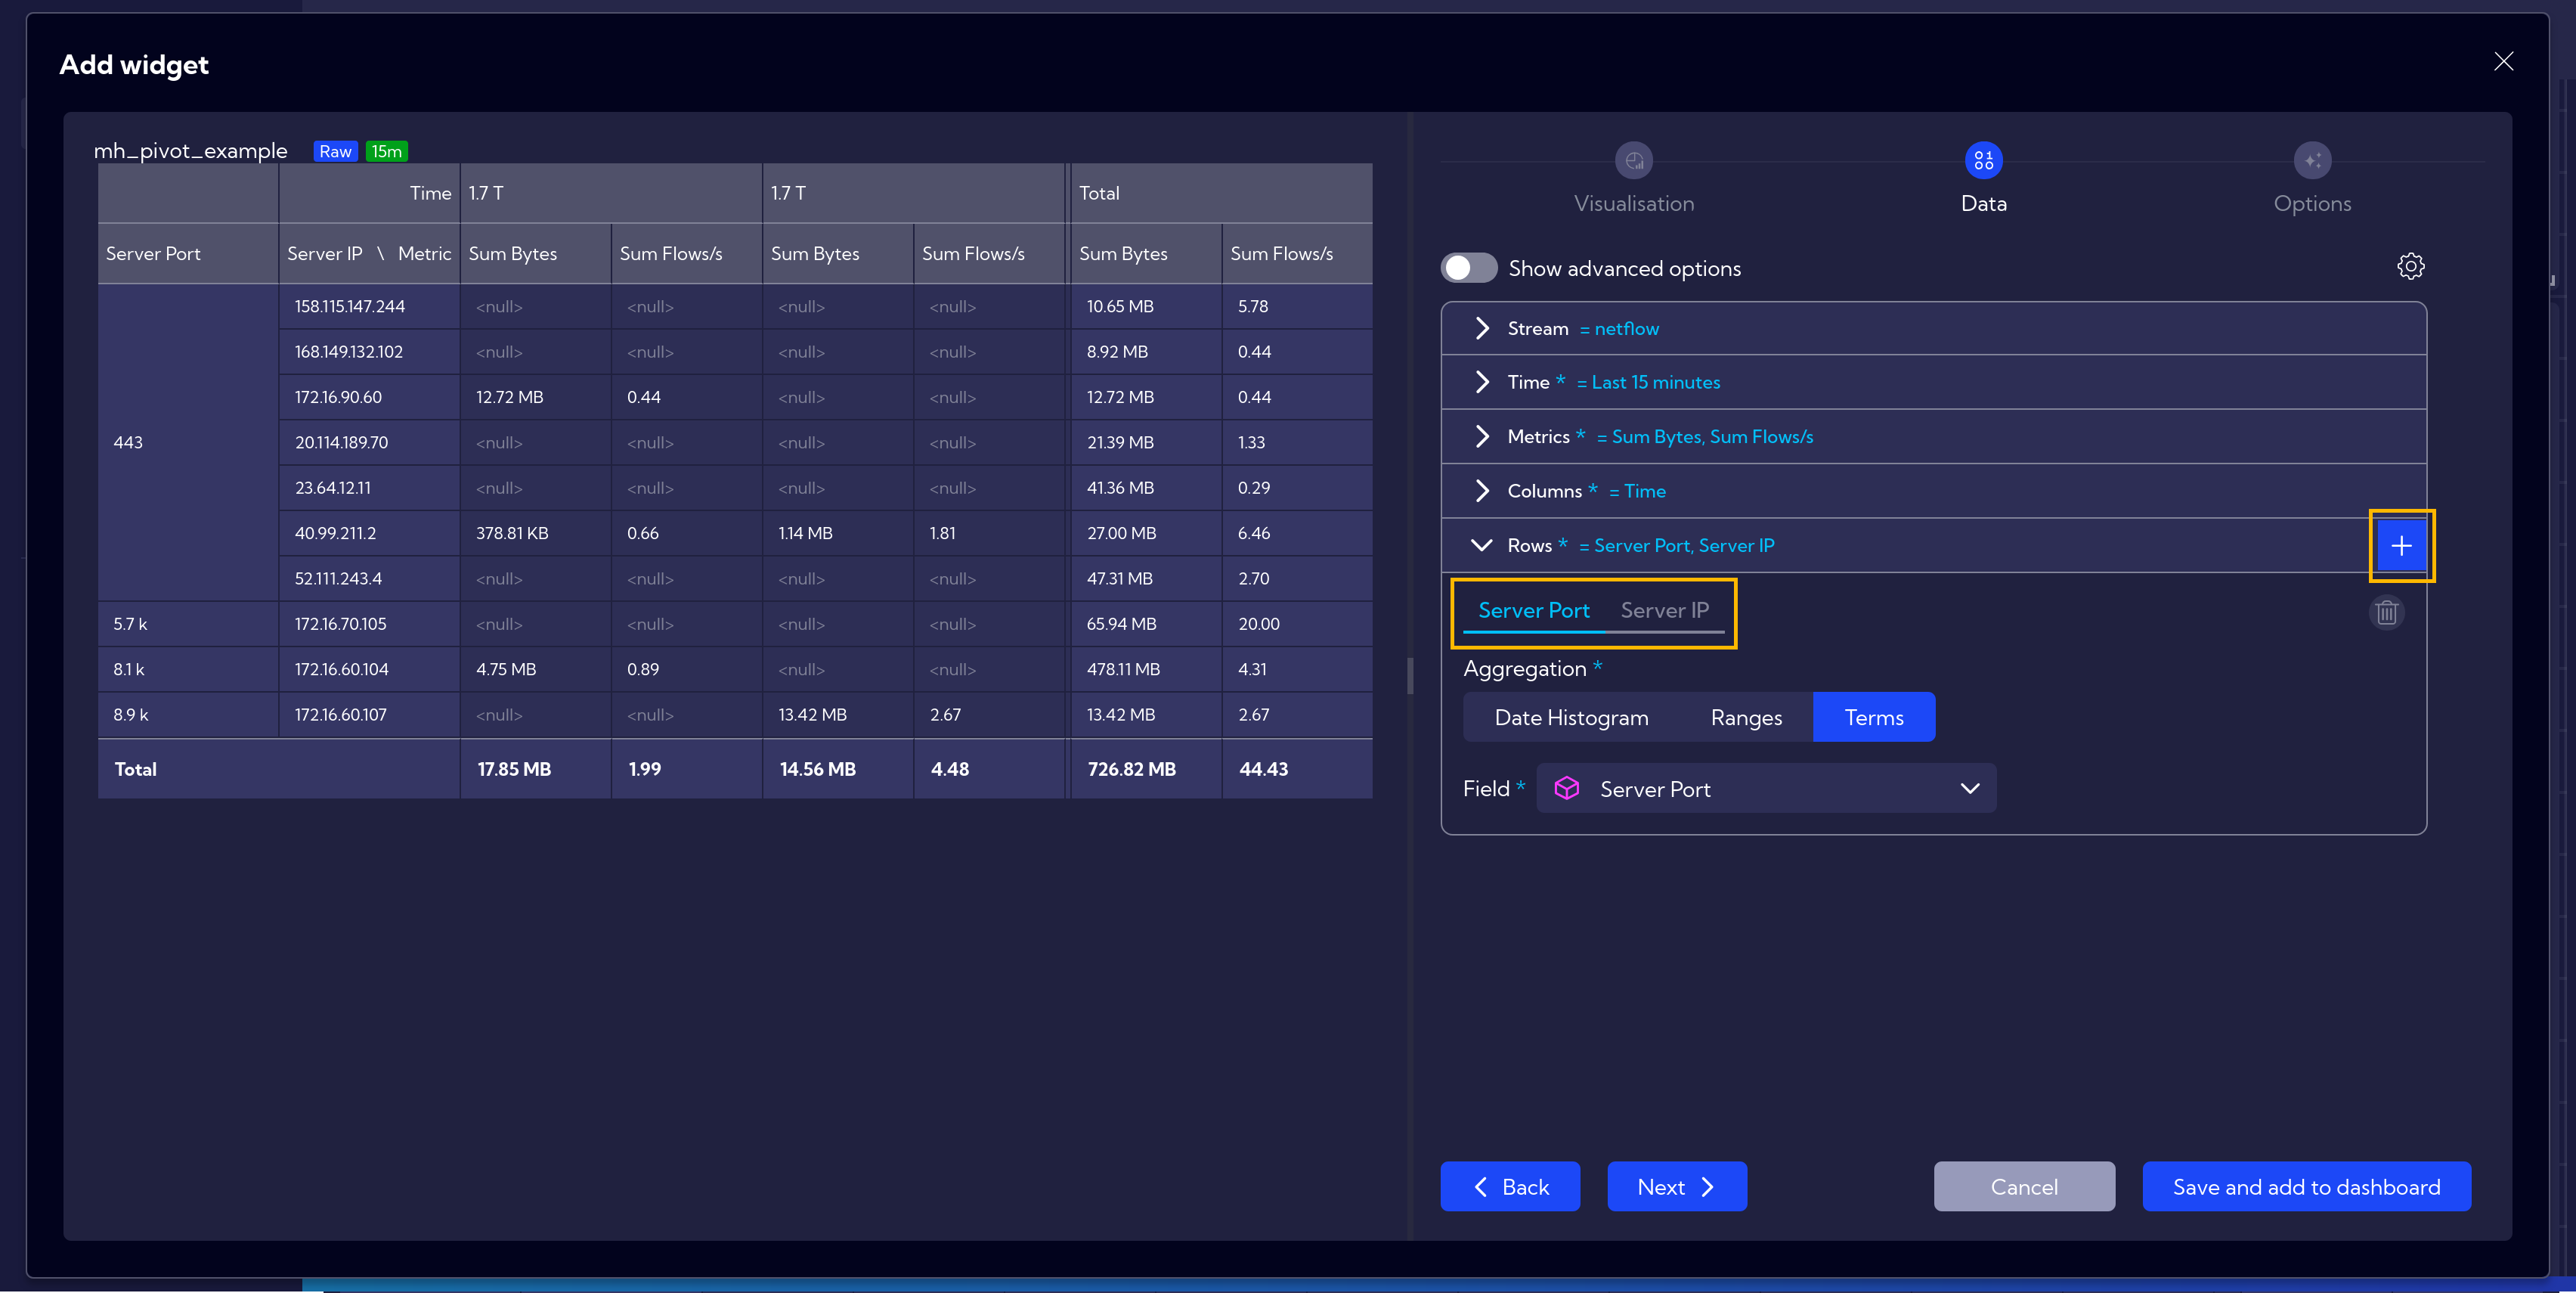Image resolution: width=2576 pixels, height=1293 pixels.
Task: Add a new row with plus button
Action: (x=2401, y=546)
